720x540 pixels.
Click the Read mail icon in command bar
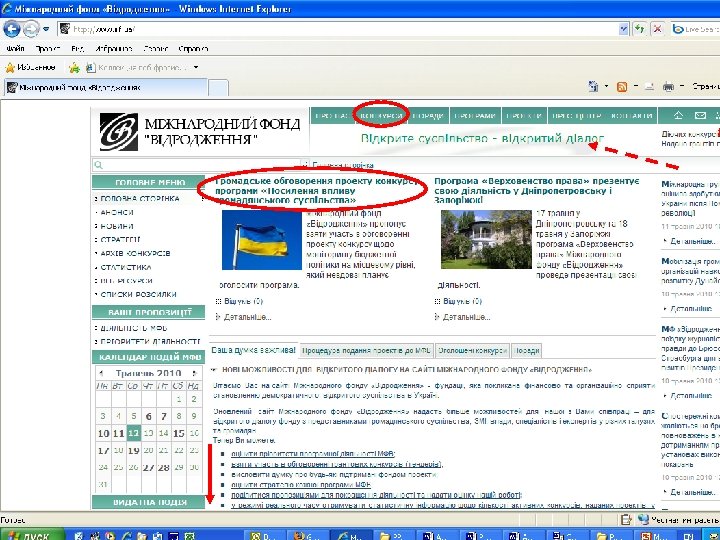coord(649,86)
